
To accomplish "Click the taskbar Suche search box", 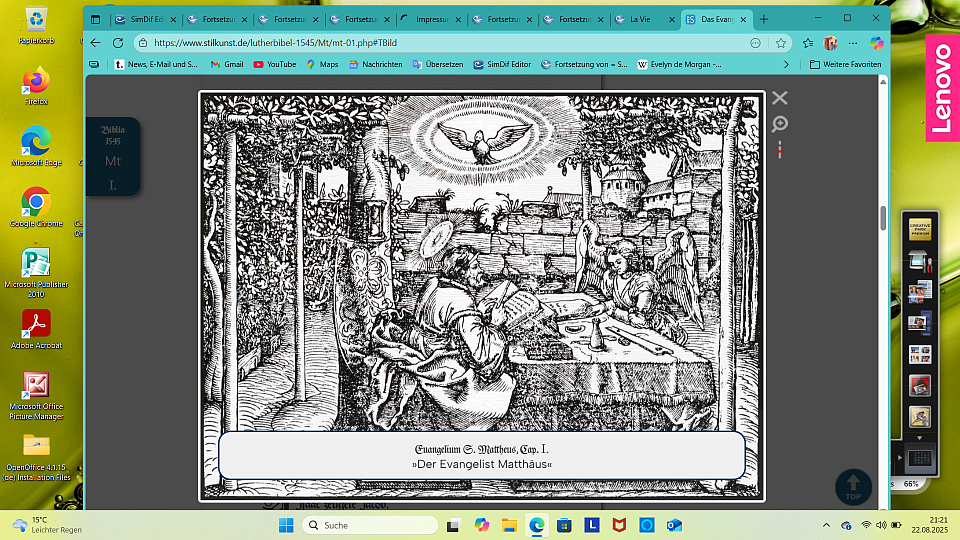I will (370, 525).
